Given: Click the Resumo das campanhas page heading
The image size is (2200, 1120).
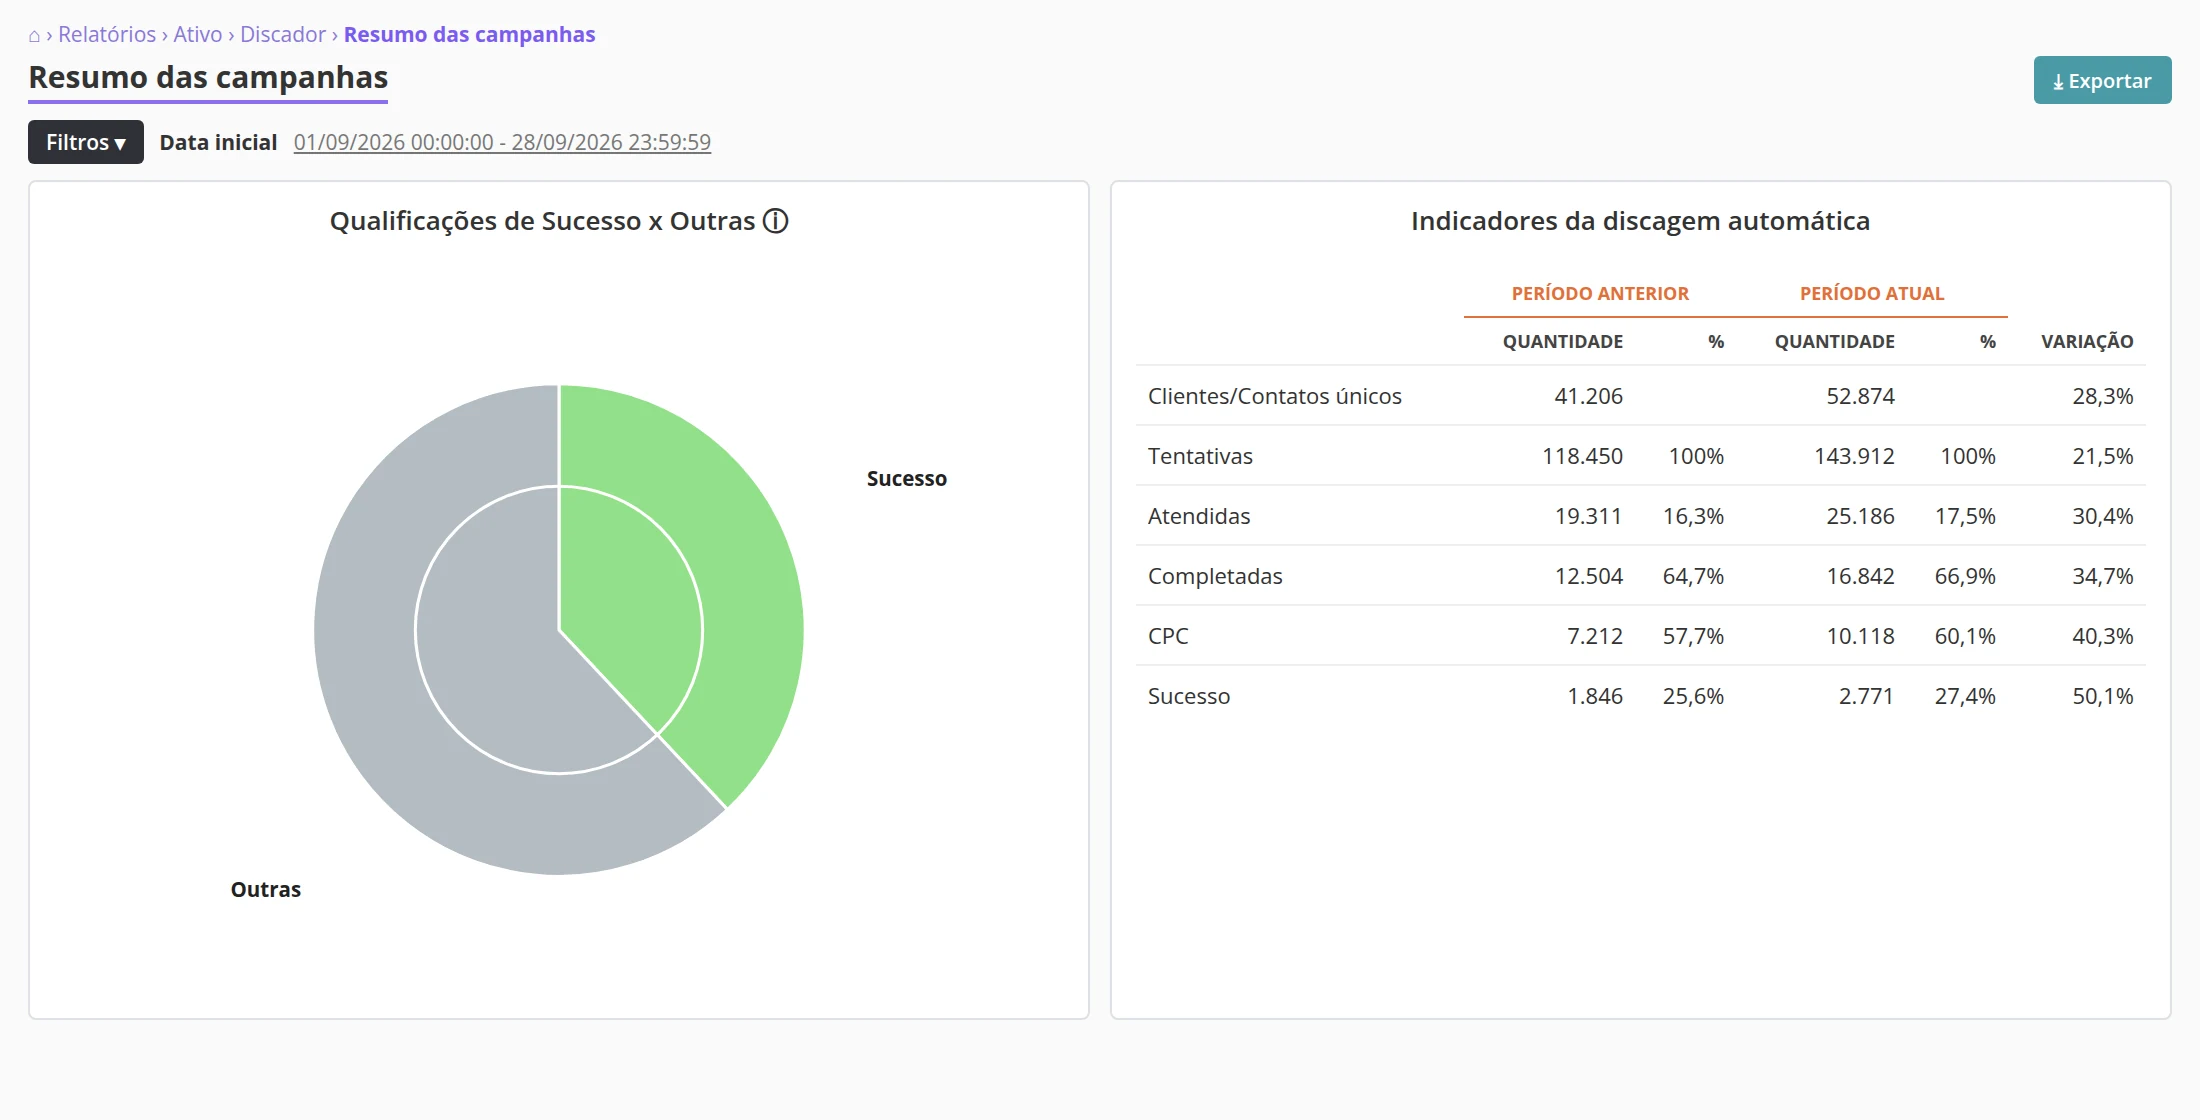Looking at the screenshot, I should pos(208,77).
